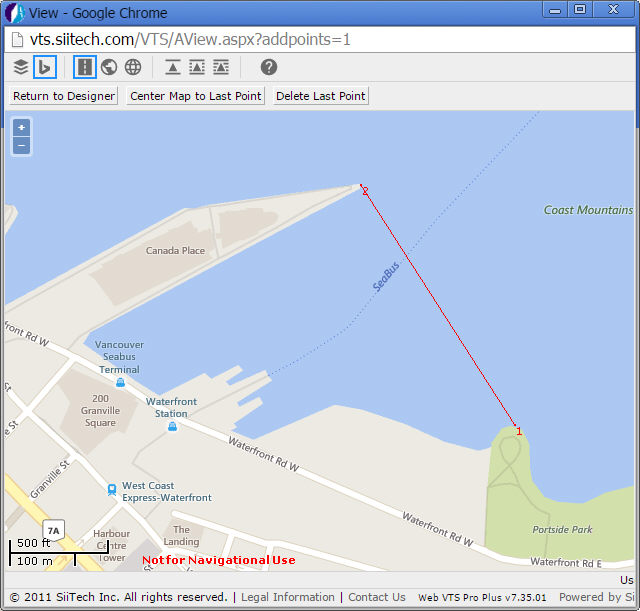The width and height of the screenshot is (640, 611).
Task: Open help question mark icon
Action: pyautogui.click(x=269, y=67)
